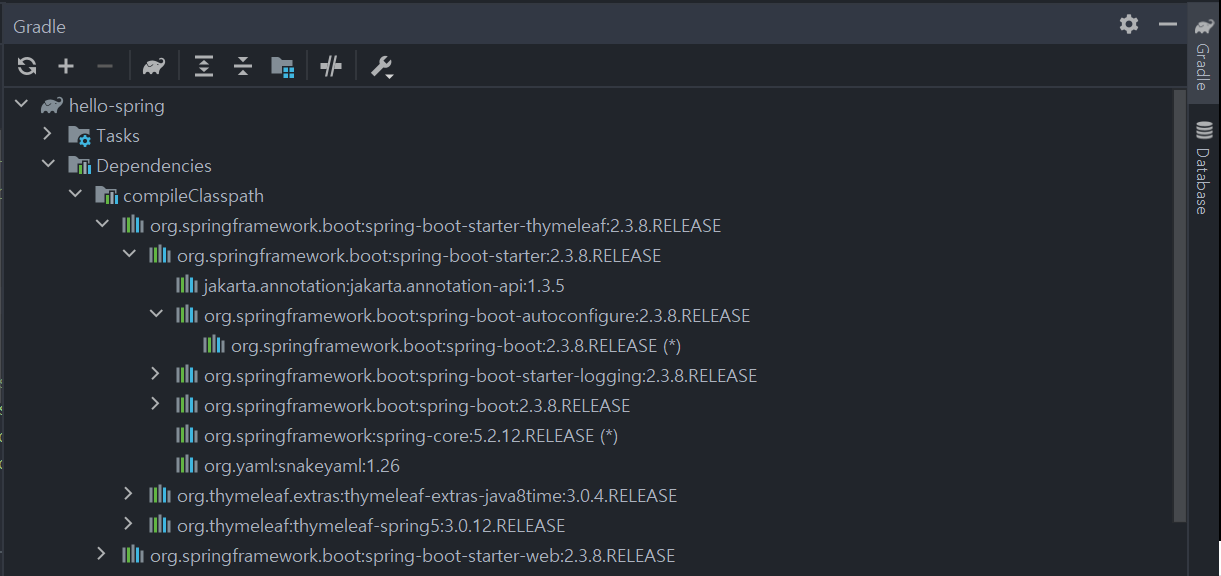Open the Database side tab

[x=1204, y=167]
